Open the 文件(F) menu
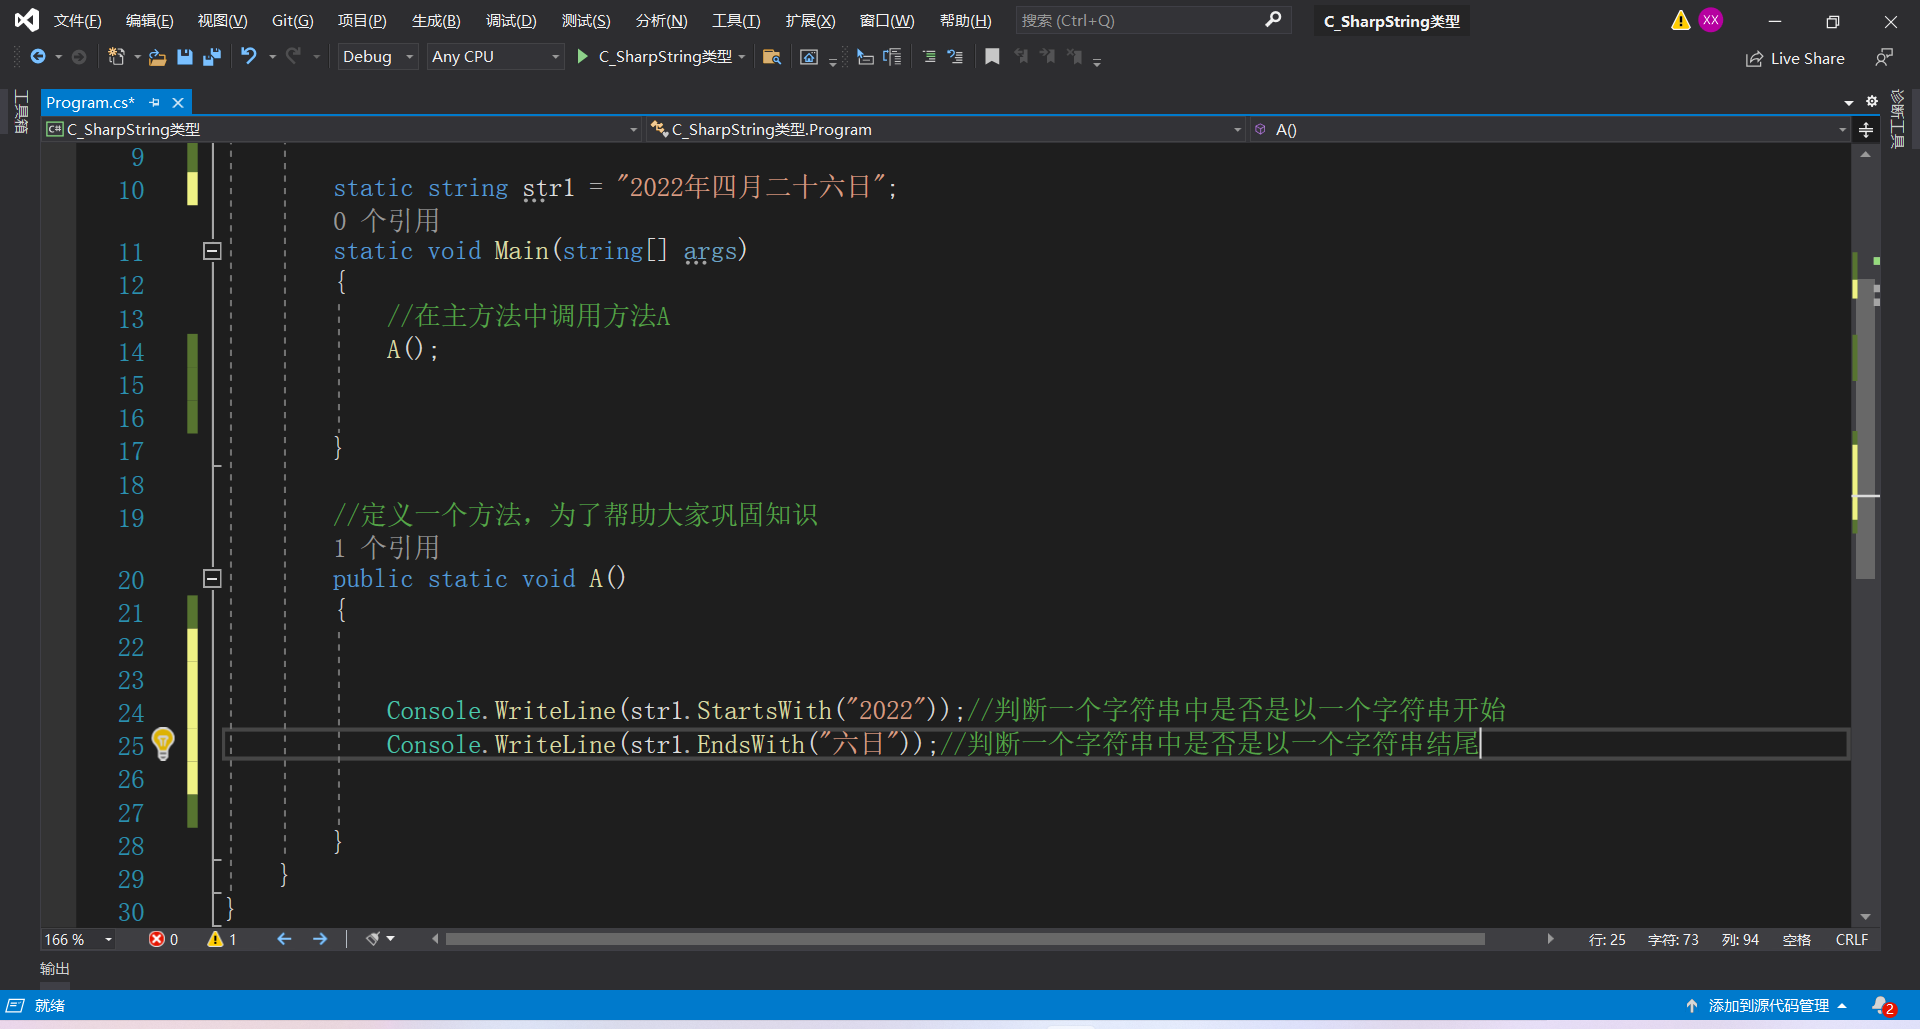The height and width of the screenshot is (1029, 1920). tap(78, 21)
